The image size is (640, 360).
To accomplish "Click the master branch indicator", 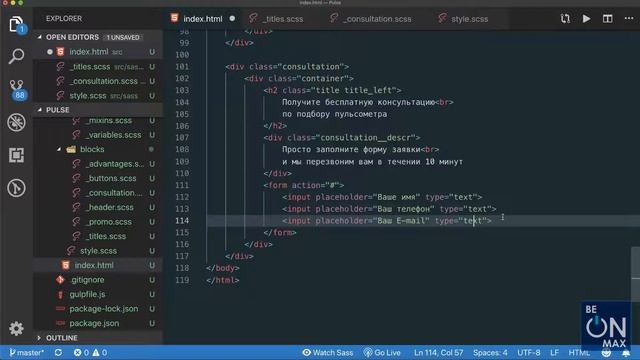I will tap(27, 353).
